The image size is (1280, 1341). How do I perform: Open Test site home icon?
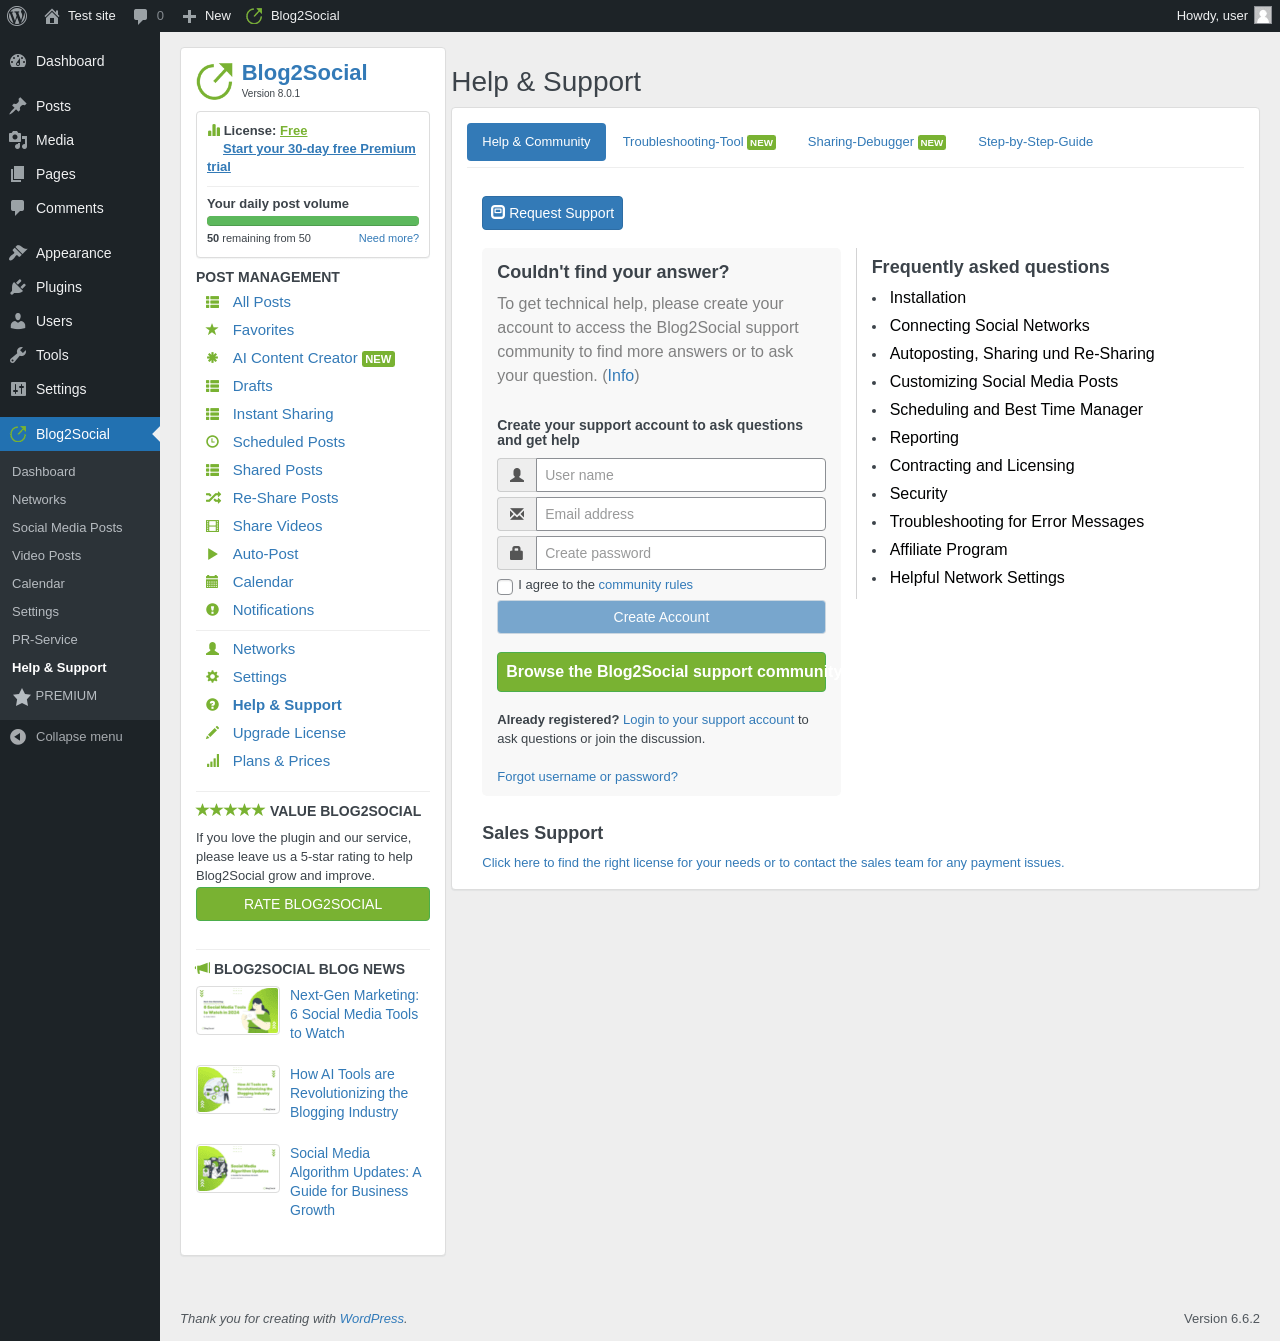[52, 16]
